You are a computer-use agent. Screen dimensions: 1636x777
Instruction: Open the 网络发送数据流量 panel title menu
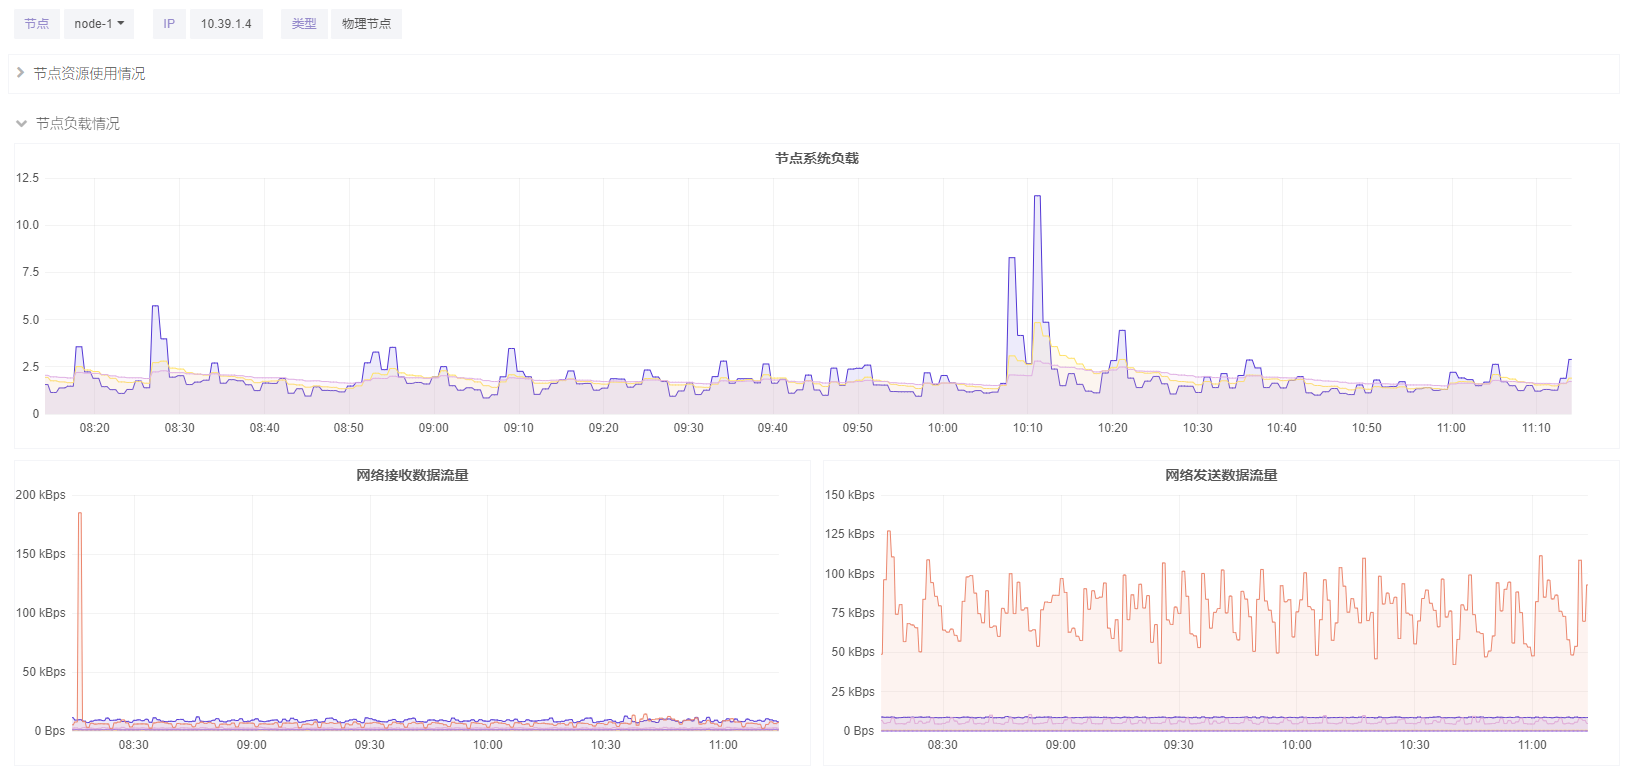coord(1220,475)
